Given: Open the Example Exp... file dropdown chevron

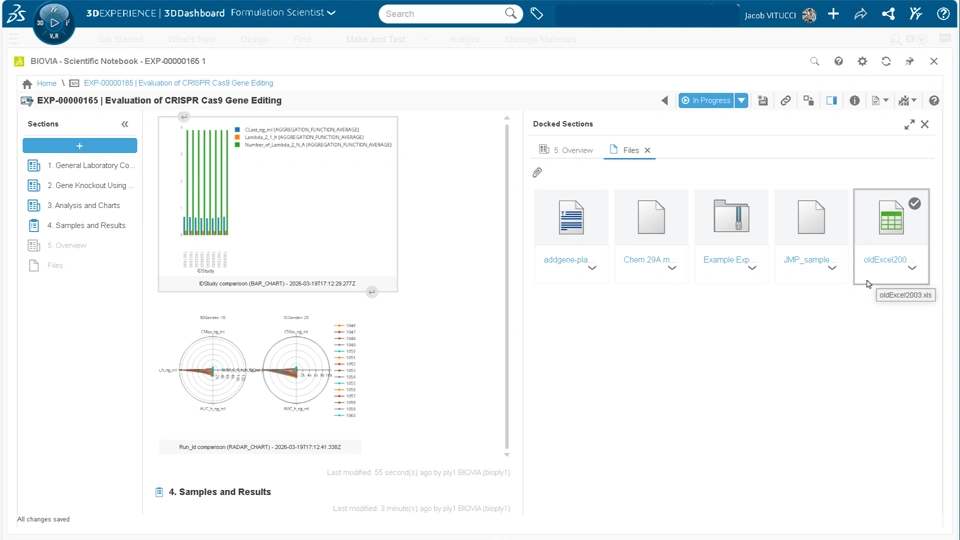Looking at the screenshot, I should 752,268.
